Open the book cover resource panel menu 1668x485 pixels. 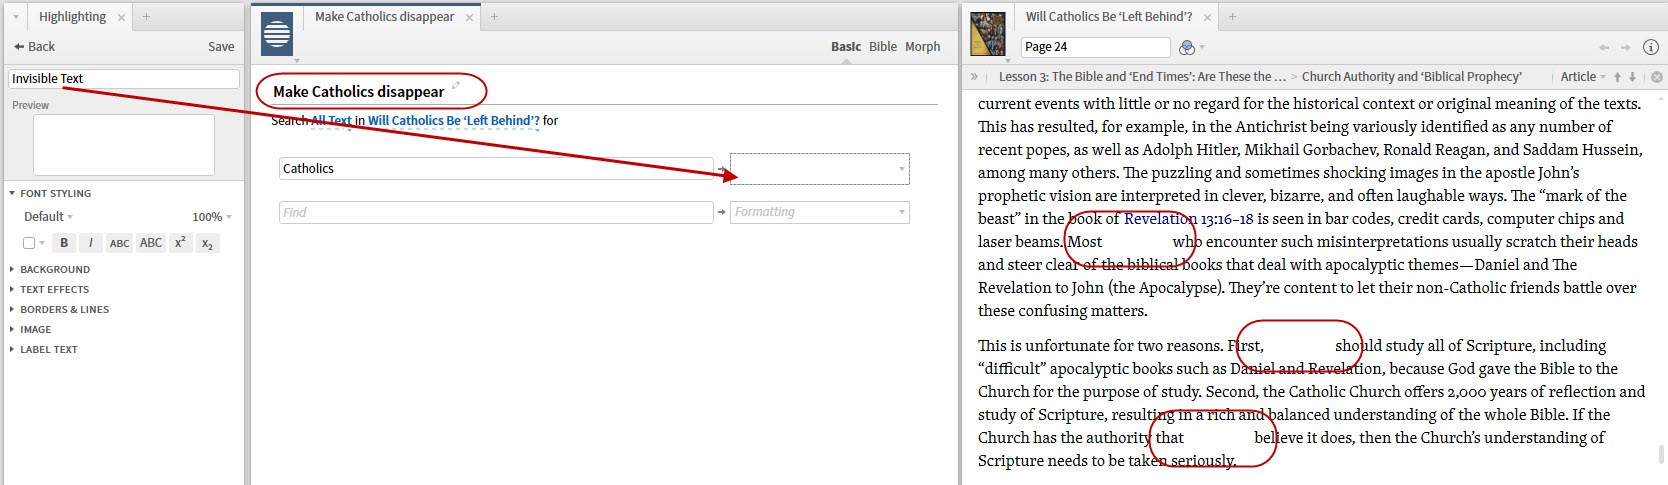pyautogui.click(x=988, y=34)
